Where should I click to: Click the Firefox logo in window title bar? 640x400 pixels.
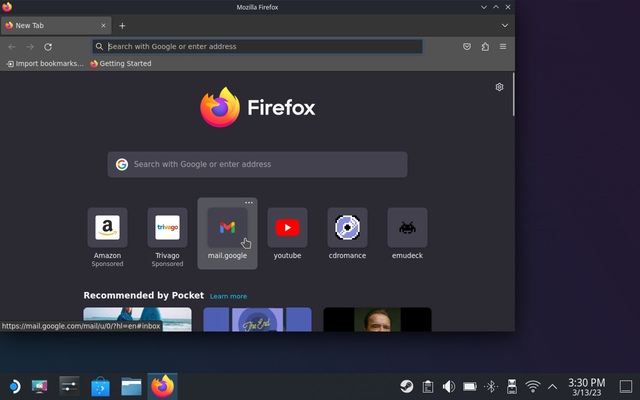pyautogui.click(x=7, y=7)
